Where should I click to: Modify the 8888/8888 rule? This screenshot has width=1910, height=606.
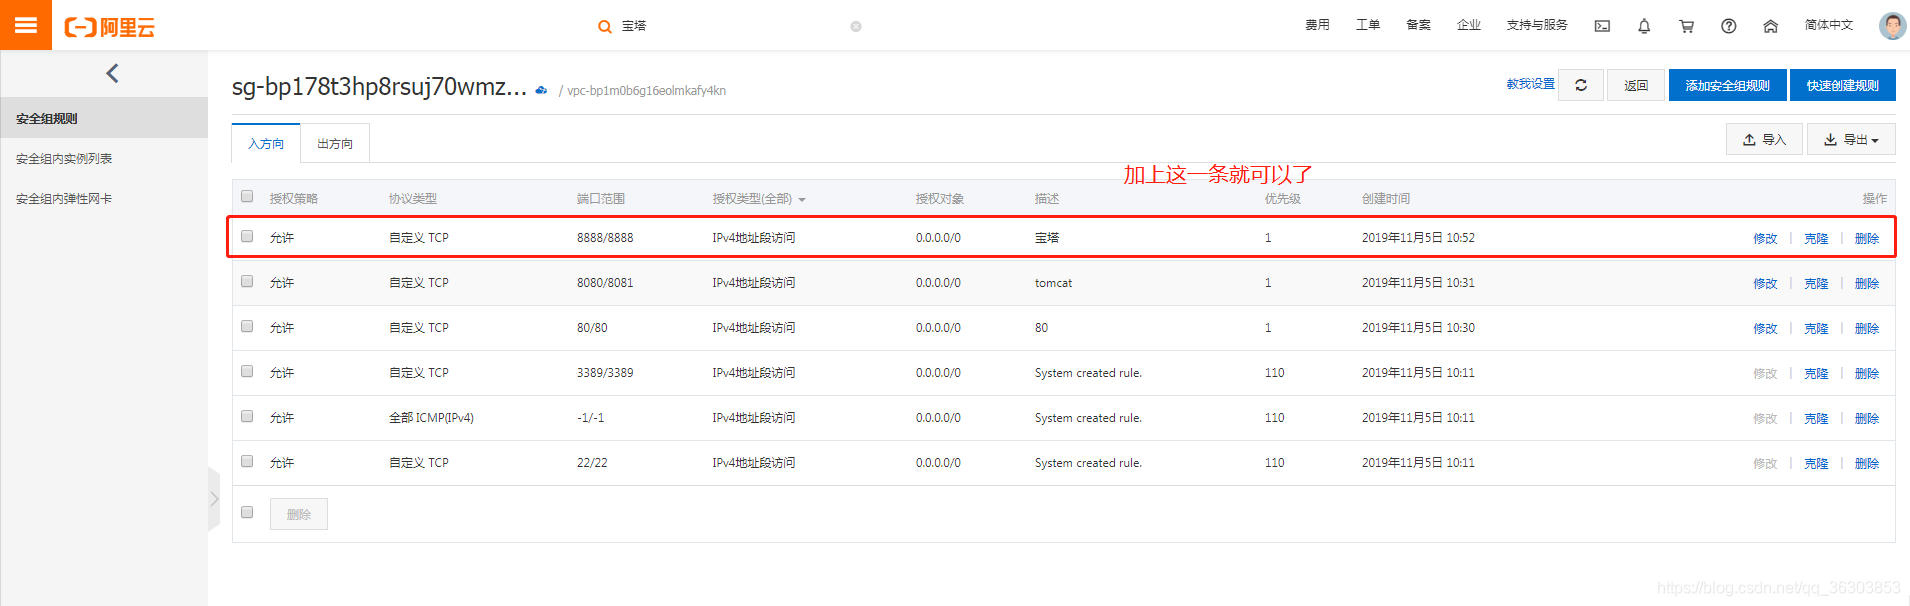click(1765, 238)
